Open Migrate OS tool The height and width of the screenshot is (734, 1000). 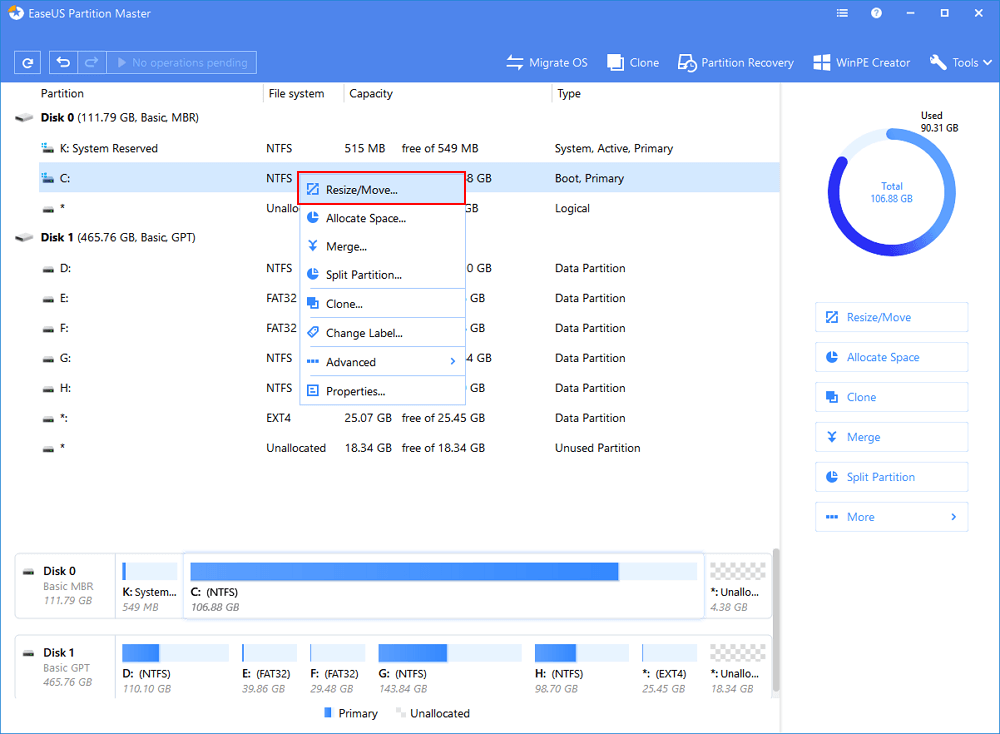coord(547,62)
